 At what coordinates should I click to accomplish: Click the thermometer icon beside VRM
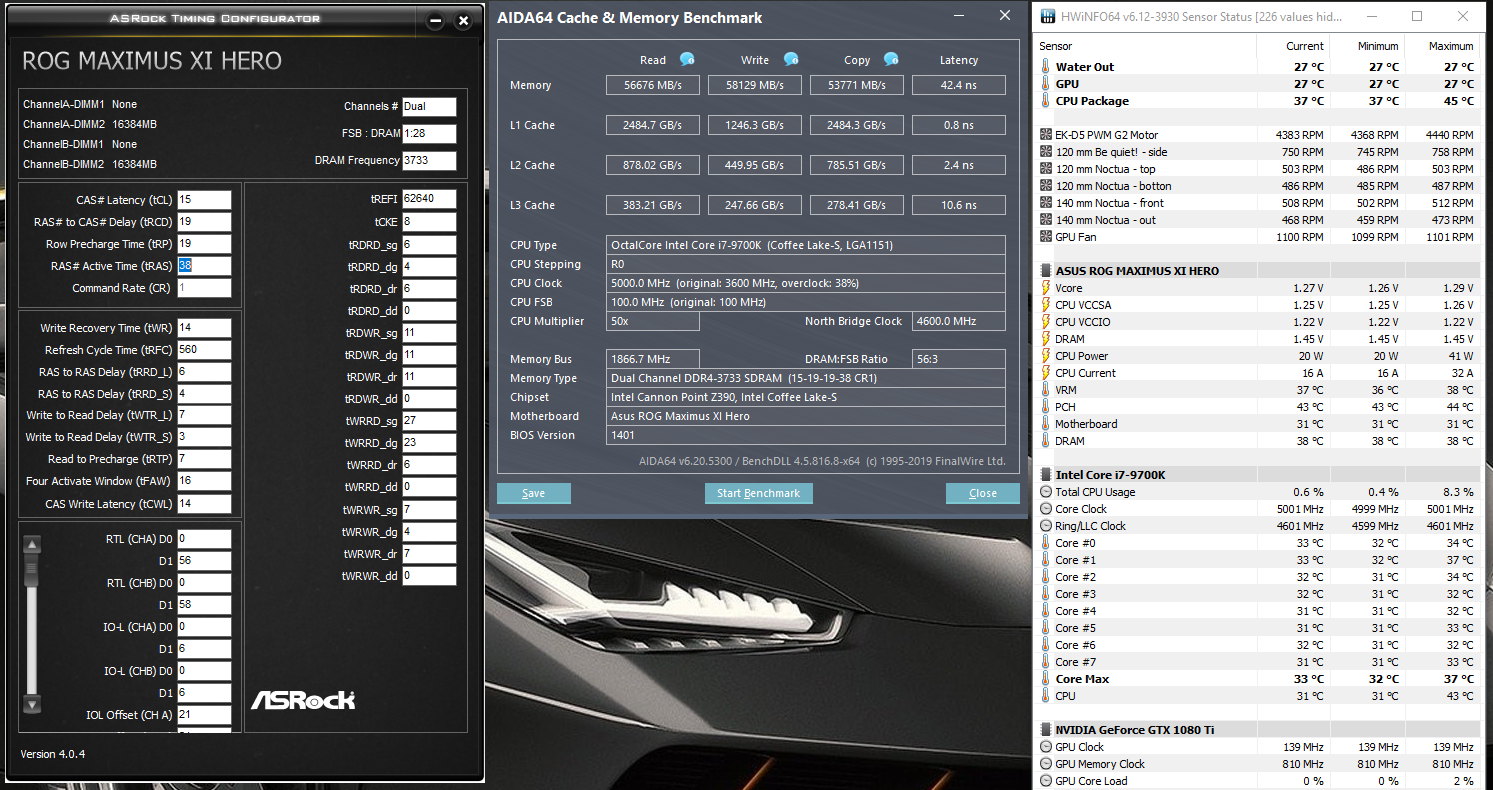click(x=1046, y=390)
